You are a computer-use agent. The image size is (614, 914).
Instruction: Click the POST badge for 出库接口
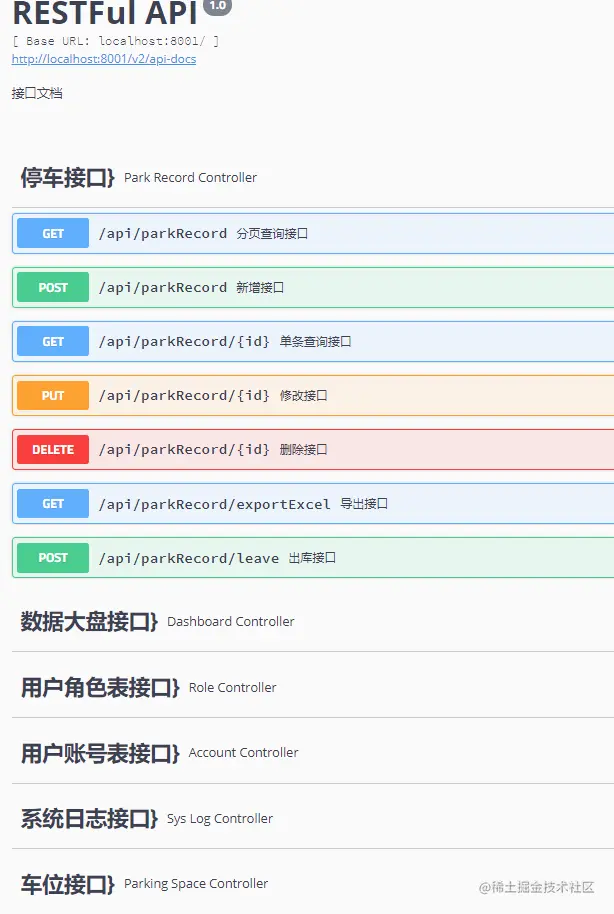click(53, 558)
